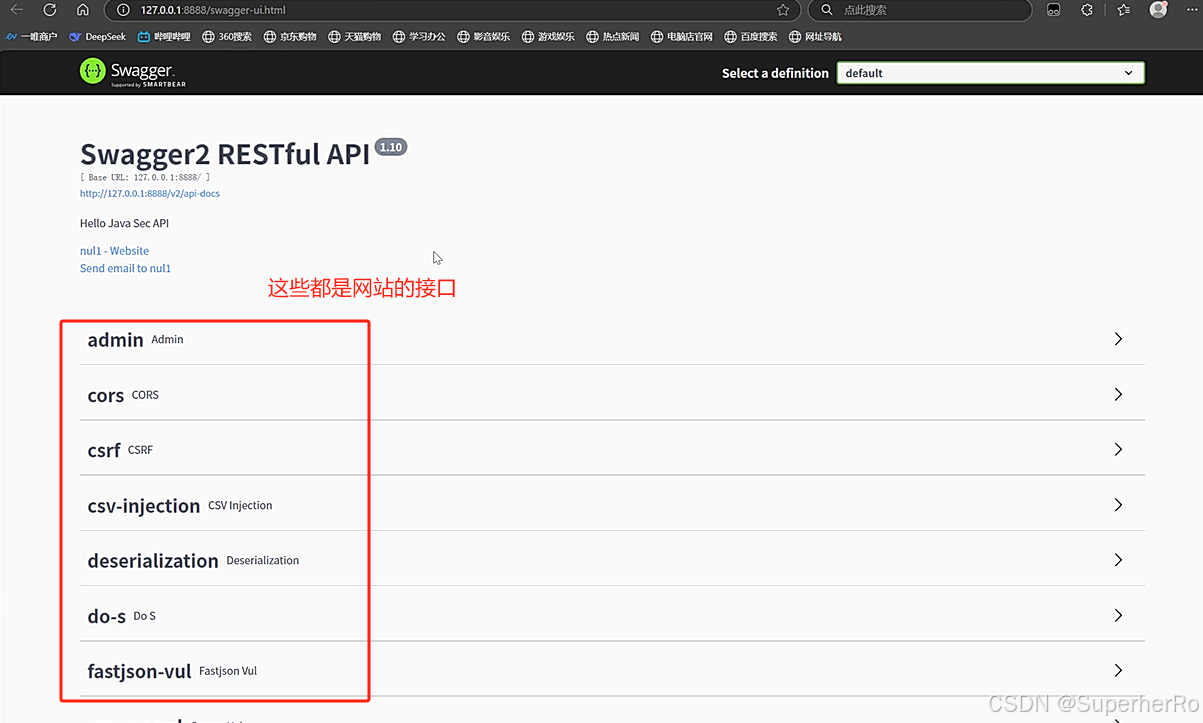Open the user profile avatar
This screenshot has width=1203, height=723.
coord(1158,10)
